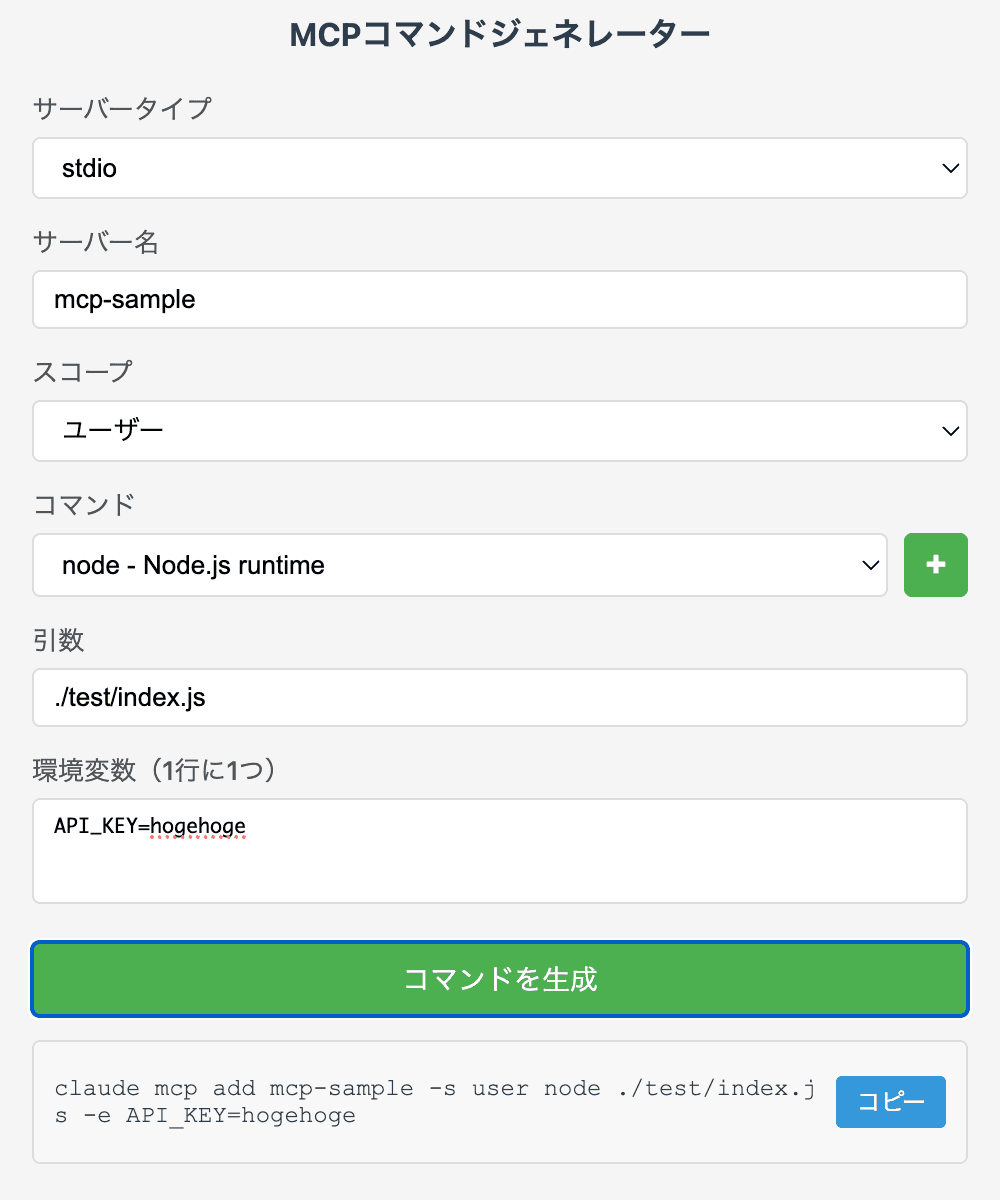
Task: Click the コマンド label above the runtime selector
Action: tap(83, 505)
